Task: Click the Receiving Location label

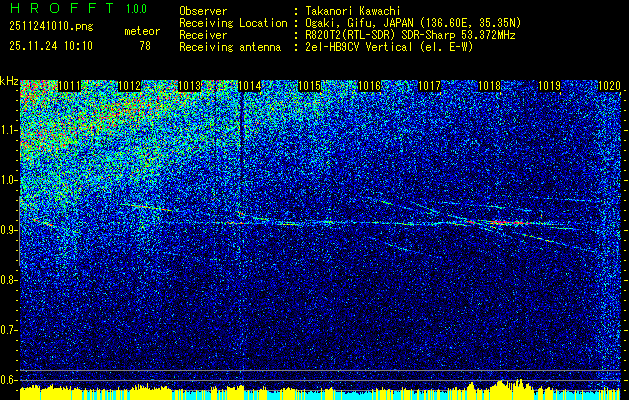Action: coord(233,23)
